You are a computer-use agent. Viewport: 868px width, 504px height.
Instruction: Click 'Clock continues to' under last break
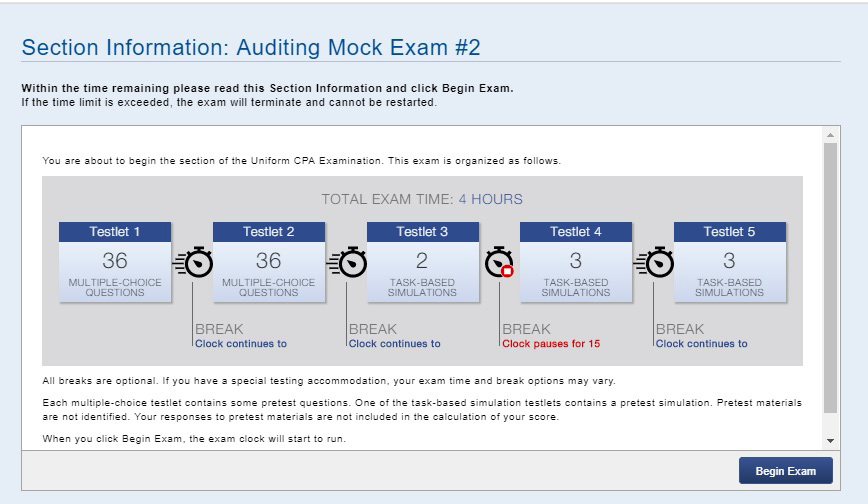tap(702, 344)
